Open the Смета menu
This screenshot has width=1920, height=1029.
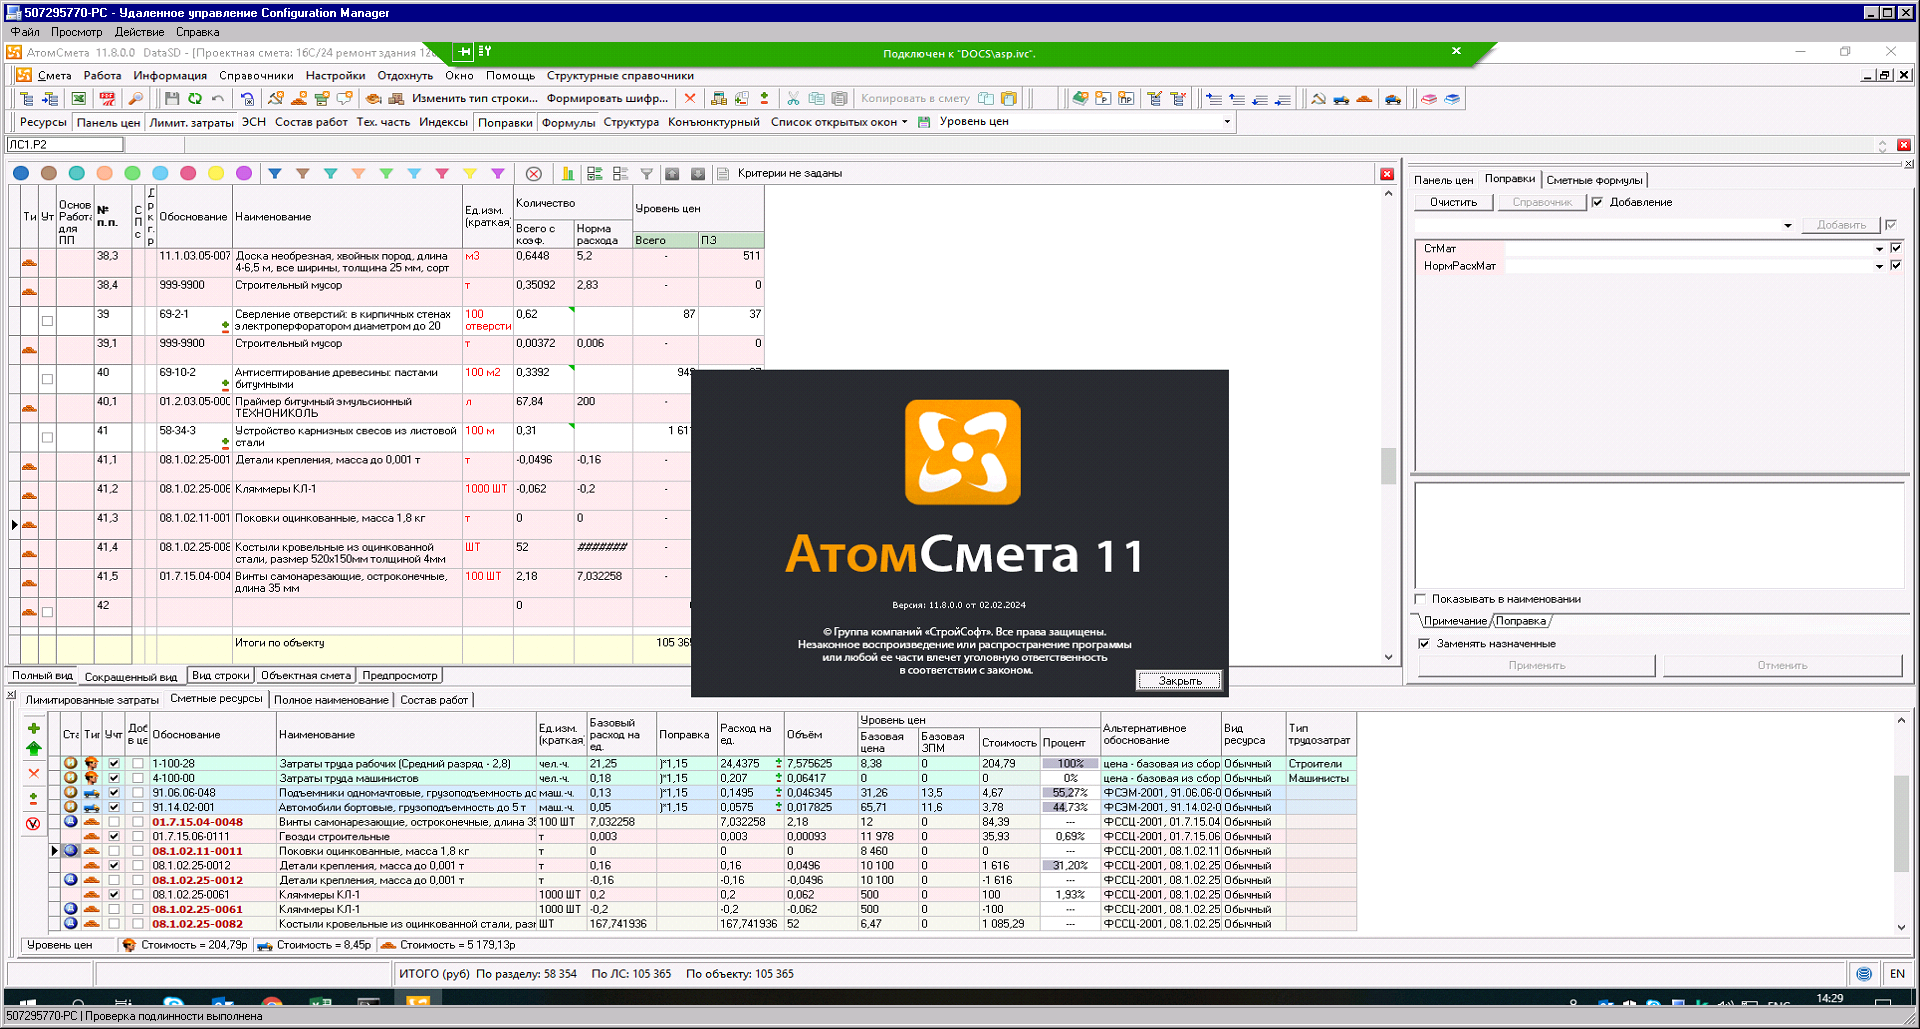[54, 76]
